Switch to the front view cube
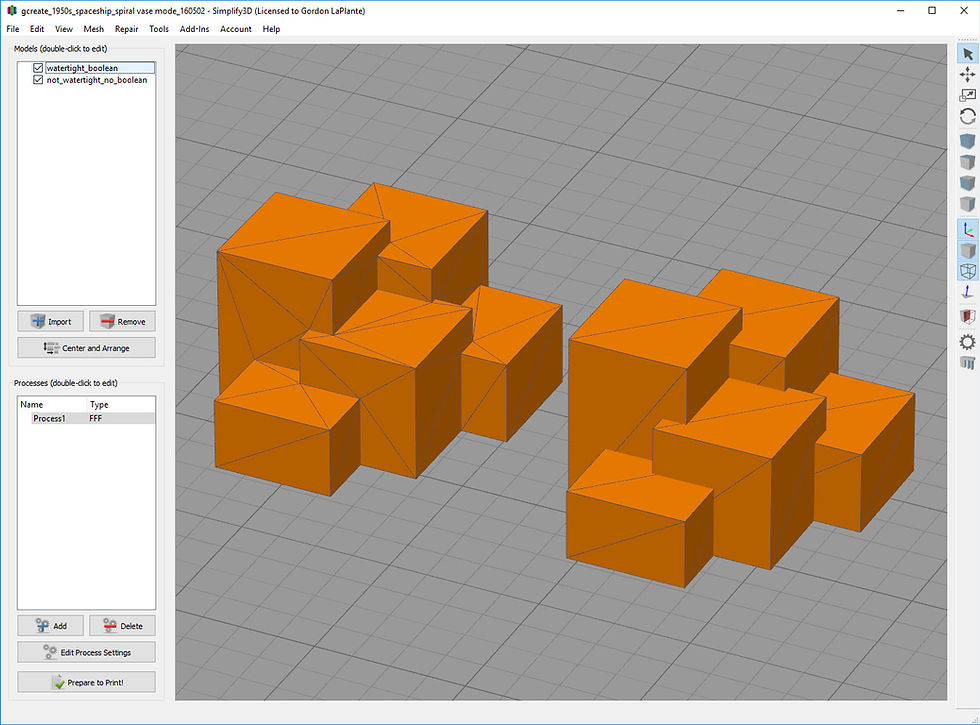Screen dimensions: 980x725 click(968, 183)
